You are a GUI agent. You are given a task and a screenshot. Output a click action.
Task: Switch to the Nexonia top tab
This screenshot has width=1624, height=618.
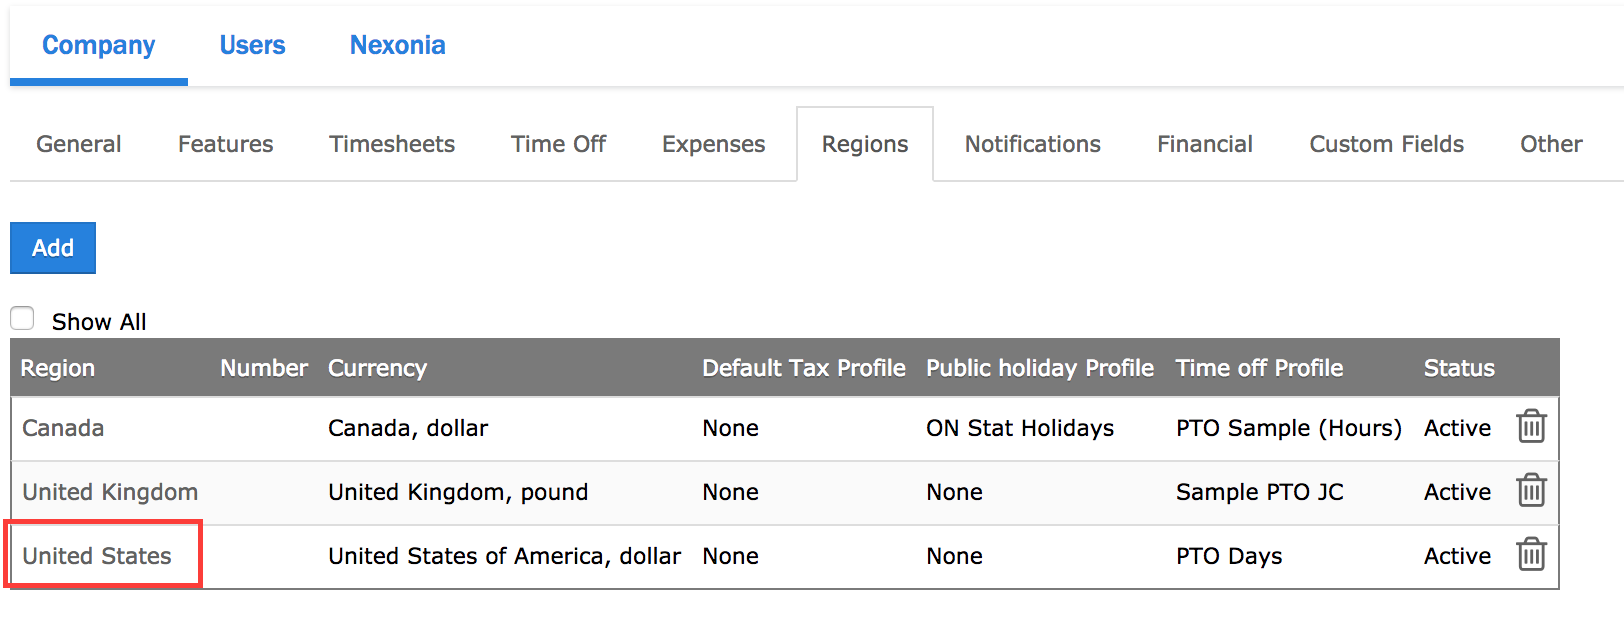[x=397, y=45]
